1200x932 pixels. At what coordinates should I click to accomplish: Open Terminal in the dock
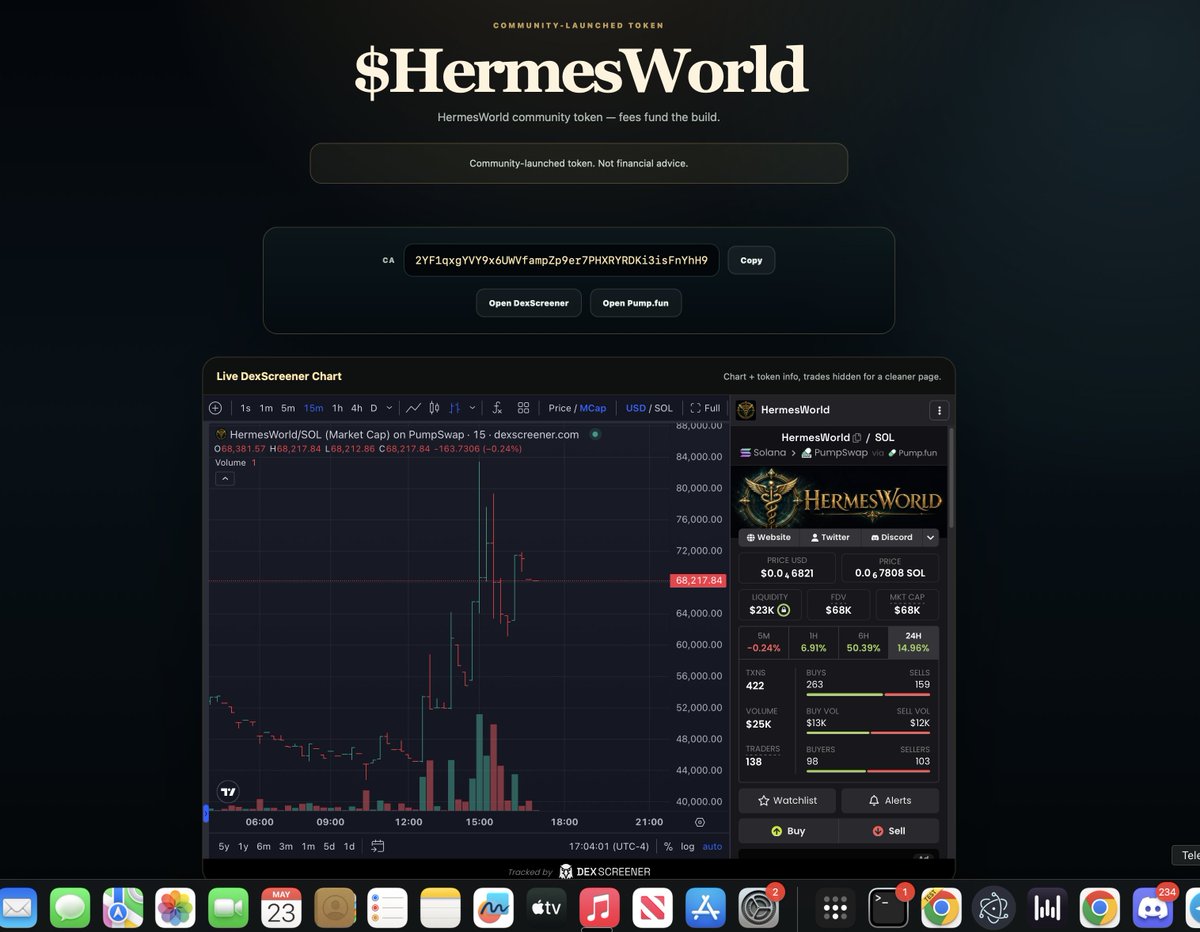pyautogui.click(x=888, y=907)
